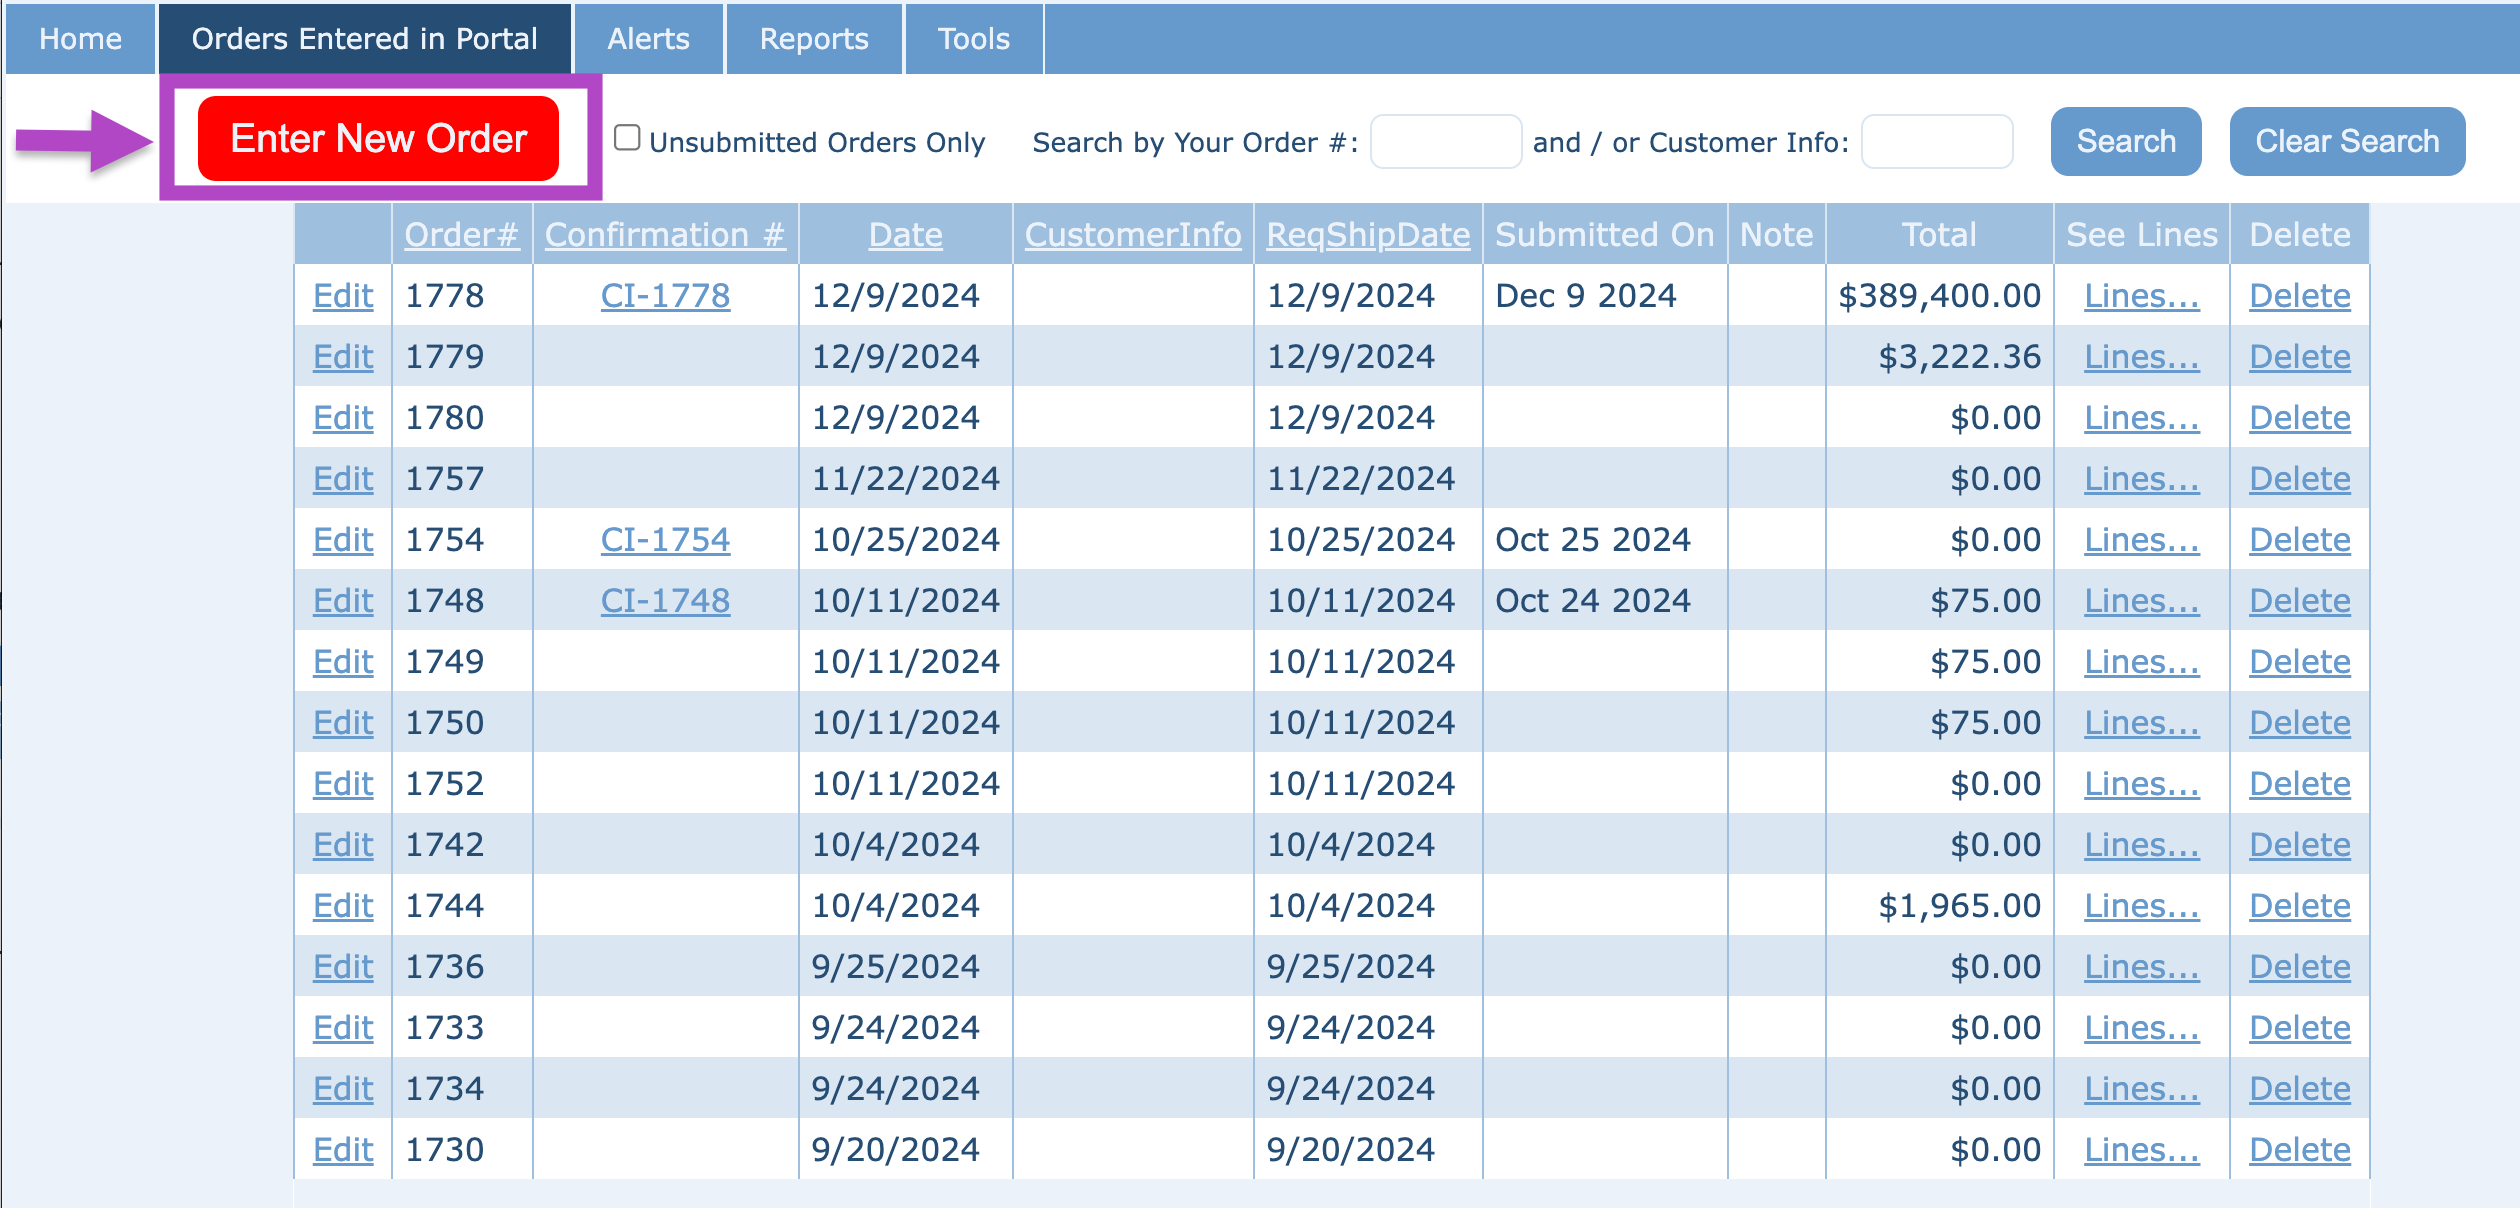Sort the table by ReqShipDate header
The height and width of the screenshot is (1208, 2520).
[x=1367, y=235]
